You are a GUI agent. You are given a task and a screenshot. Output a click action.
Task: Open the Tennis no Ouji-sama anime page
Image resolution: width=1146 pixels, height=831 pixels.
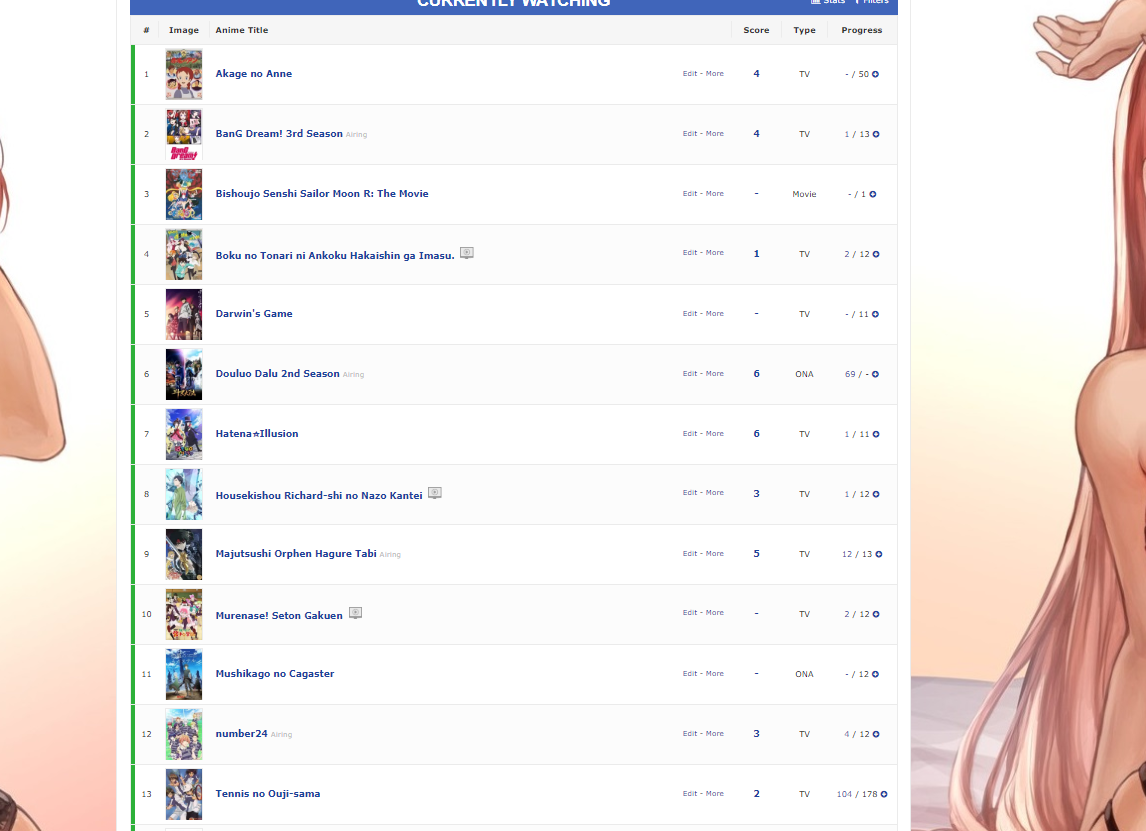pos(267,794)
